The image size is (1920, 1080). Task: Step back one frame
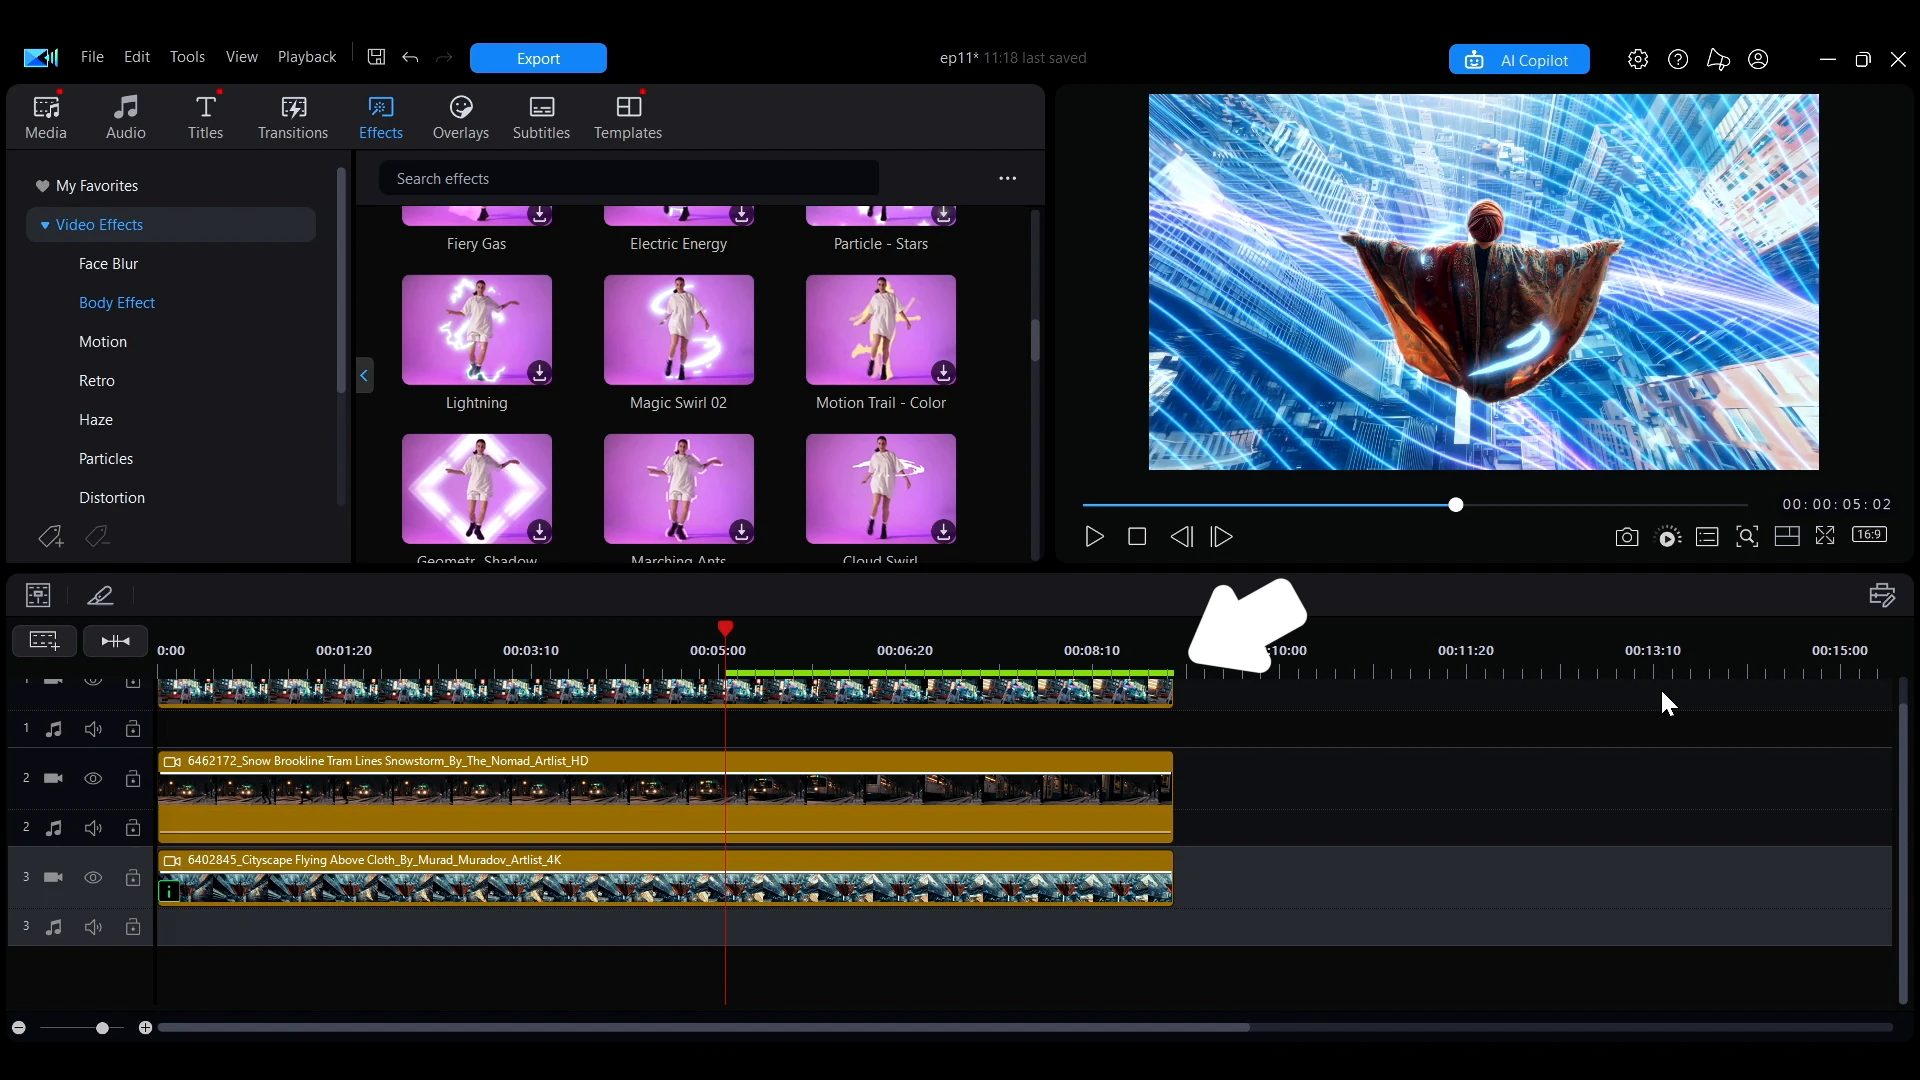click(x=1181, y=537)
